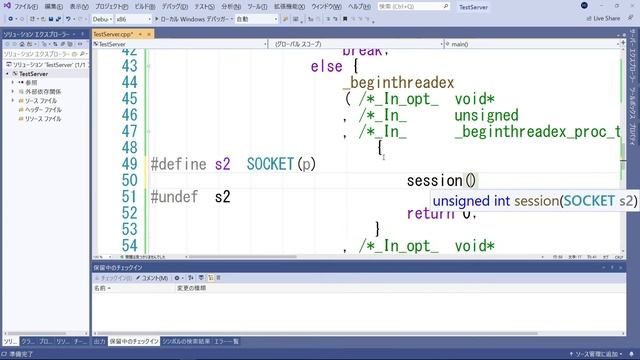The image size is (640, 360).
Task: Open the 分析(N) menu
Action: click(x=231, y=7)
